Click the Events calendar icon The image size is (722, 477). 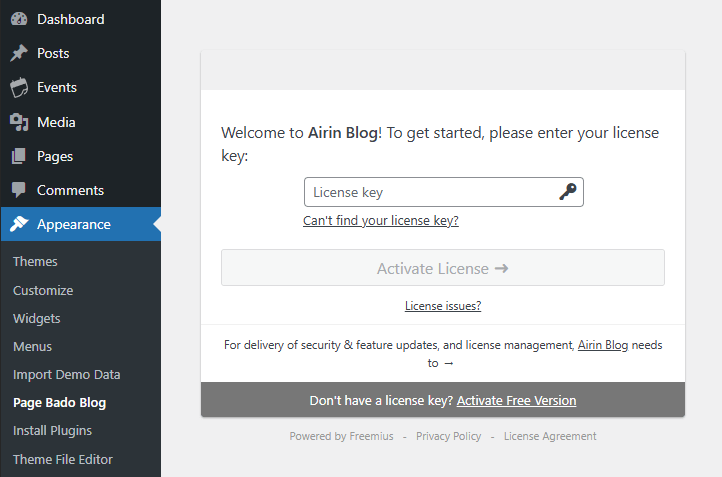tap(19, 87)
